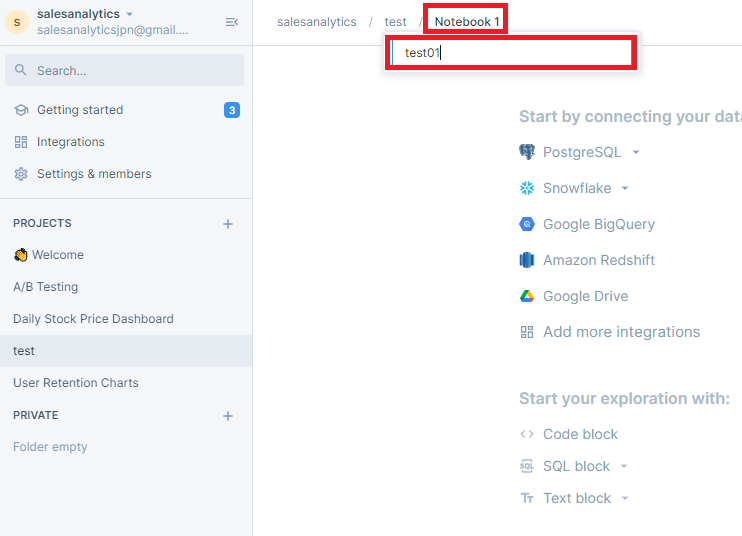This screenshot has height=536, width=742.
Task: Open Settings & members page
Action: coord(94,174)
